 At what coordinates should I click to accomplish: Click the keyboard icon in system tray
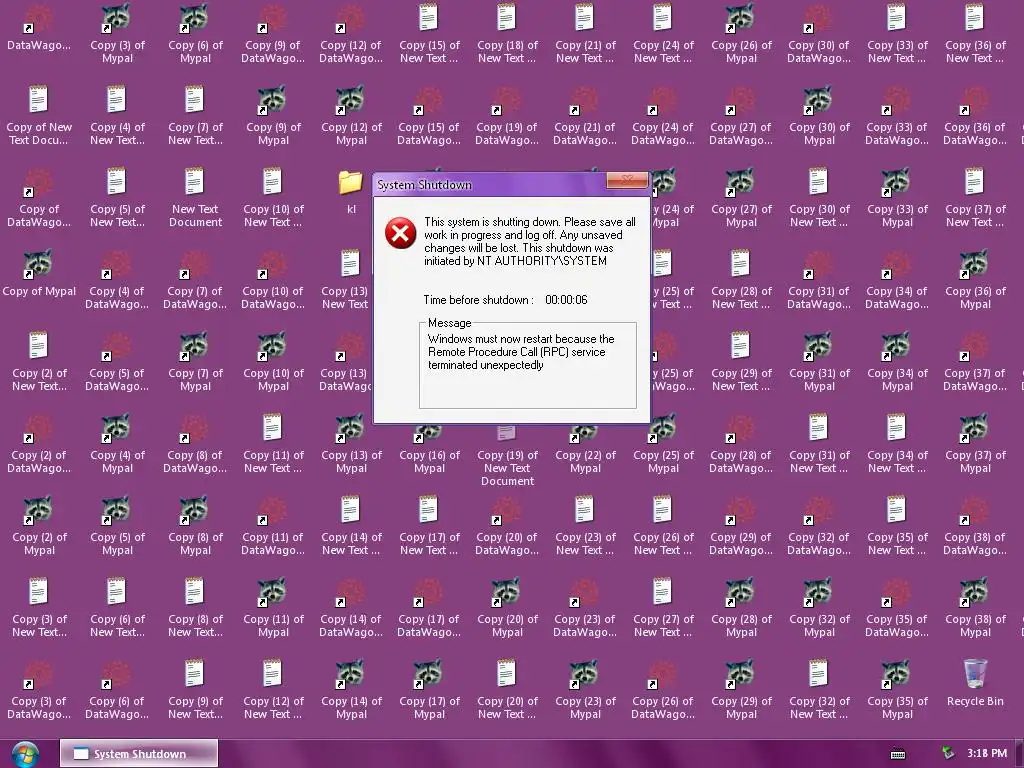point(898,754)
